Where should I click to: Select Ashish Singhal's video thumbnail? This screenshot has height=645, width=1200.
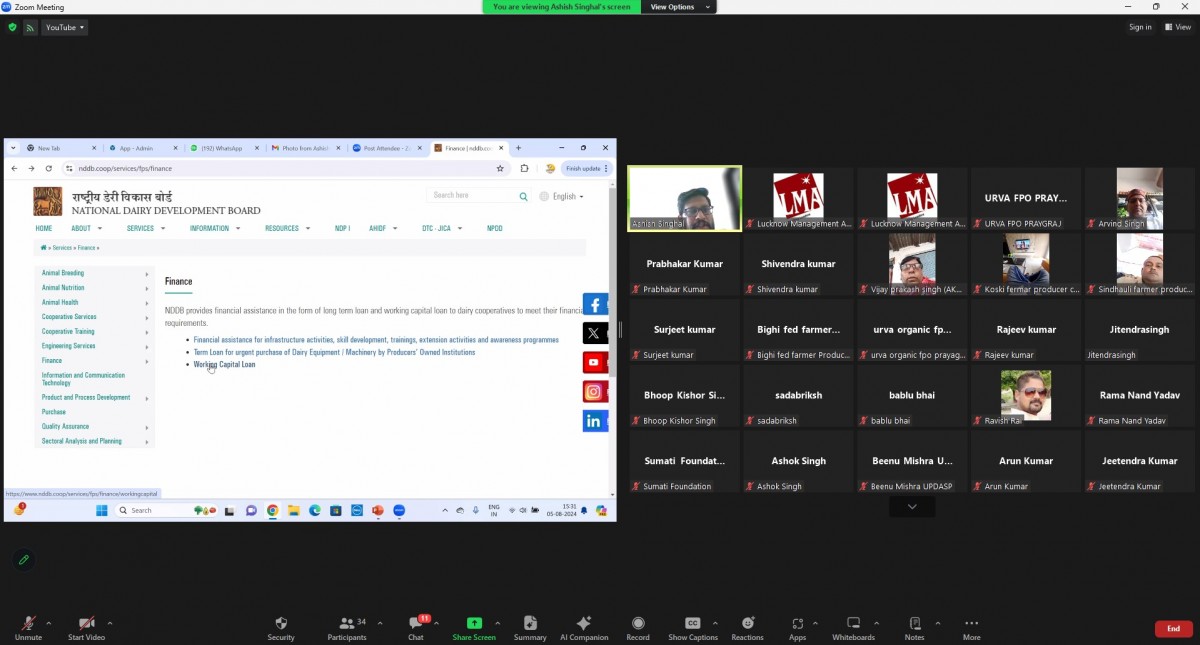[685, 198]
